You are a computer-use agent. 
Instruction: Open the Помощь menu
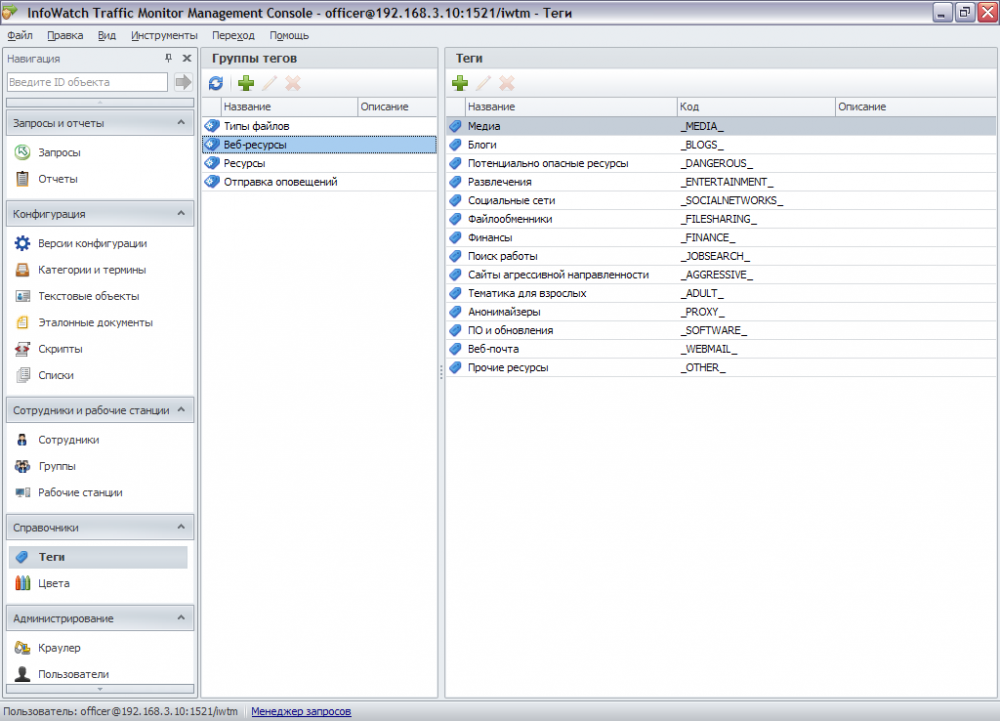[289, 36]
